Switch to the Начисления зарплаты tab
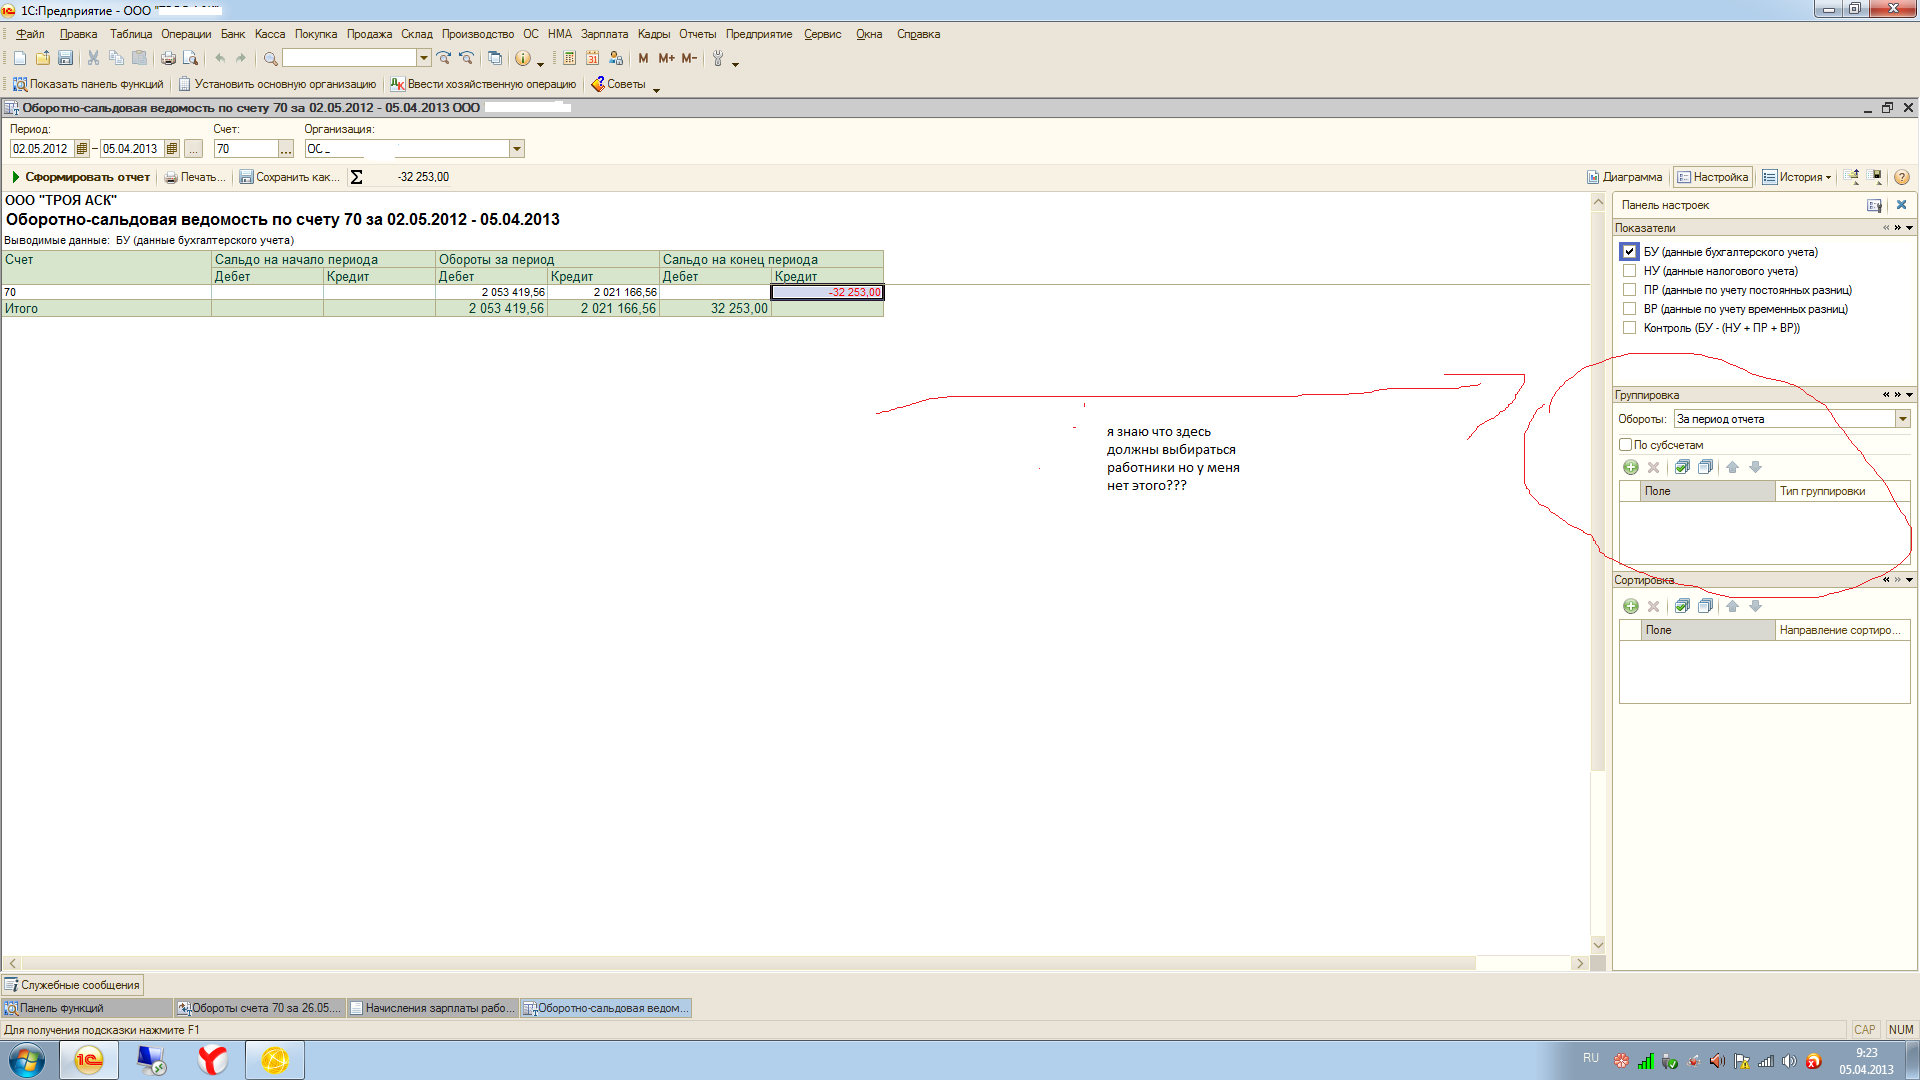Screen dimensions: 1920x1080 point(432,1008)
